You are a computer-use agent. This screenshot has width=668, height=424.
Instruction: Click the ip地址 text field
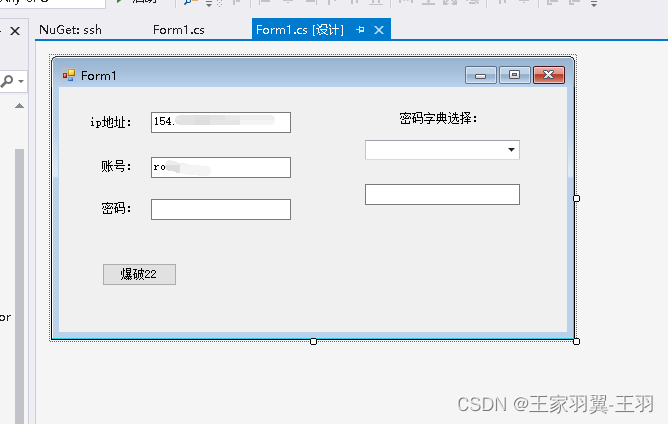pos(221,122)
